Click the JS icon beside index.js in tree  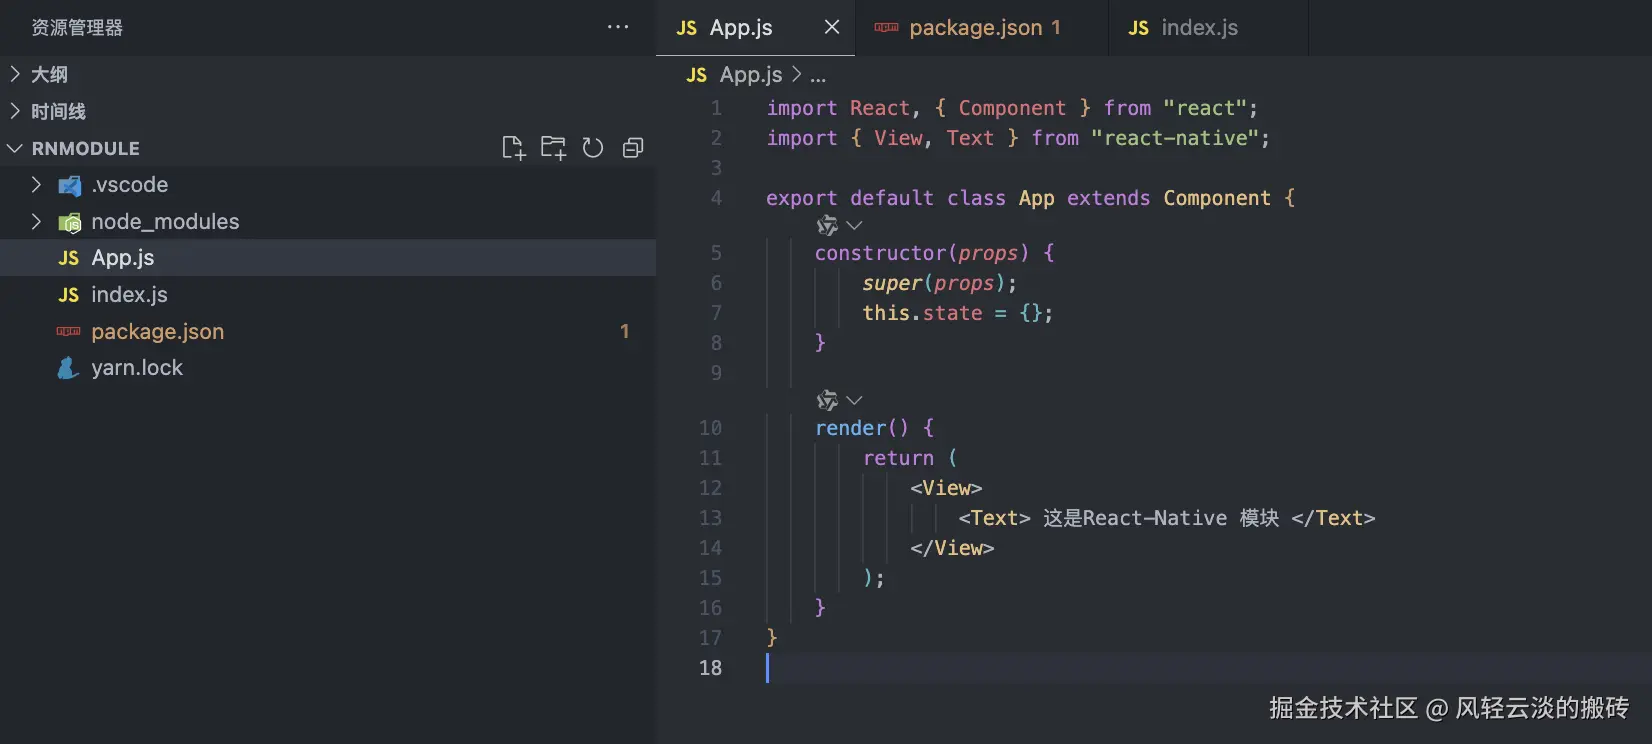[68, 295]
